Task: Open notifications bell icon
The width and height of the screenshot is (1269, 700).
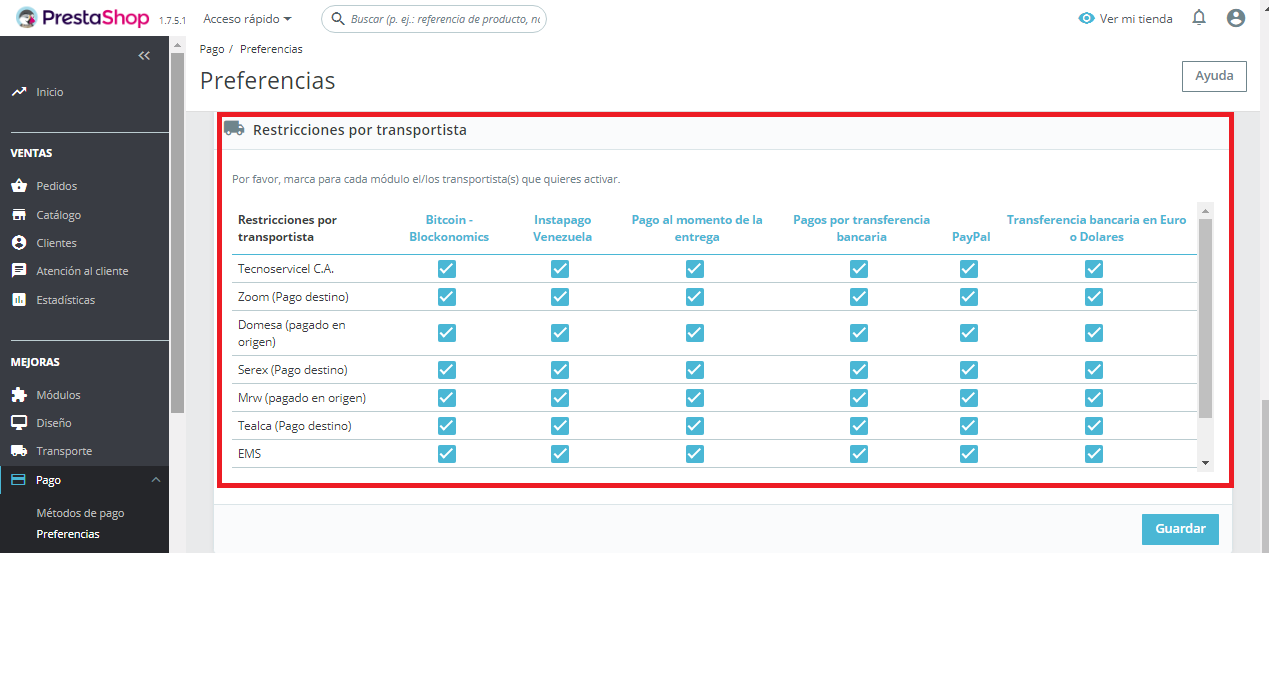Action: tap(1199, 18)
